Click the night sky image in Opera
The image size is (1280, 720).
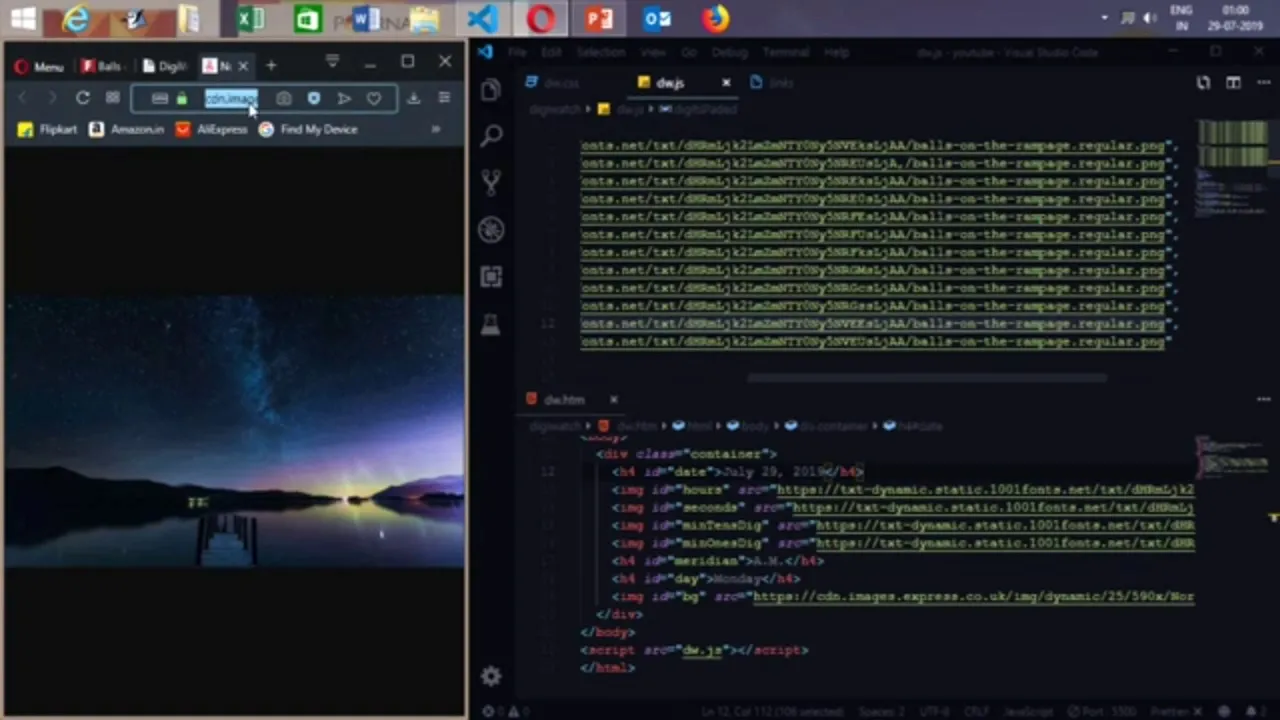click(234, 431)
